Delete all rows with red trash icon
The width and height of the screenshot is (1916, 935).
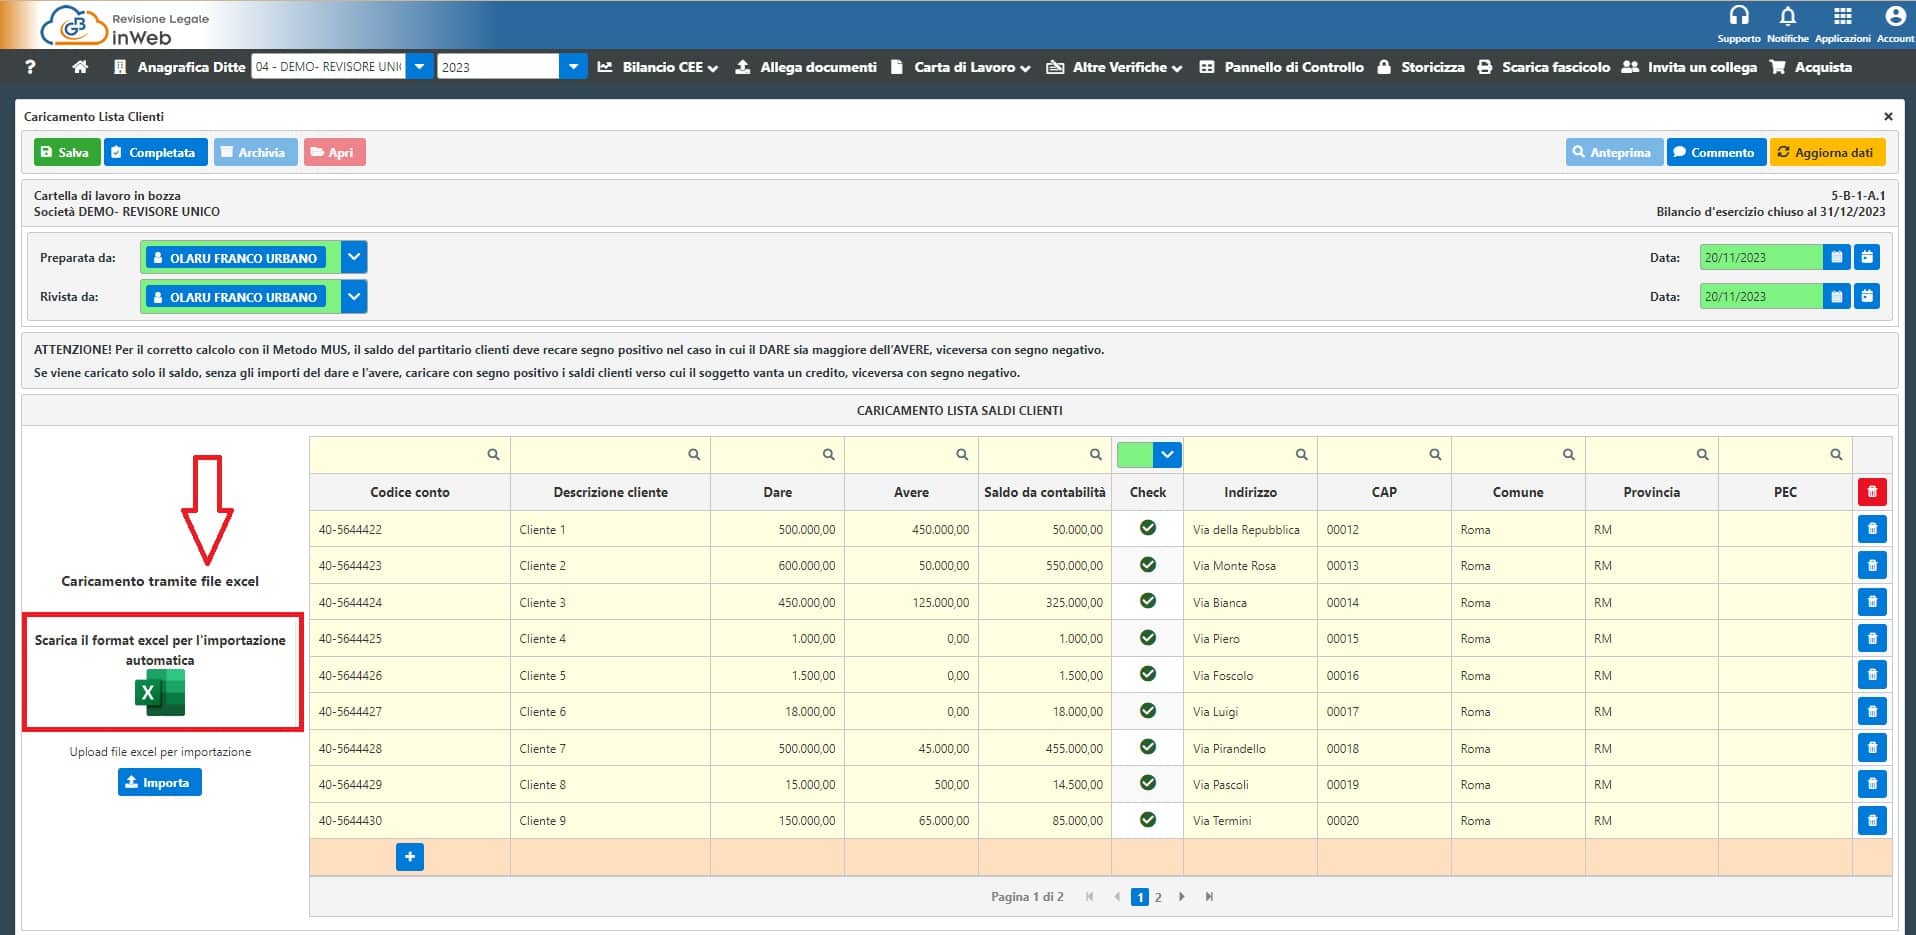(1872, 492)
